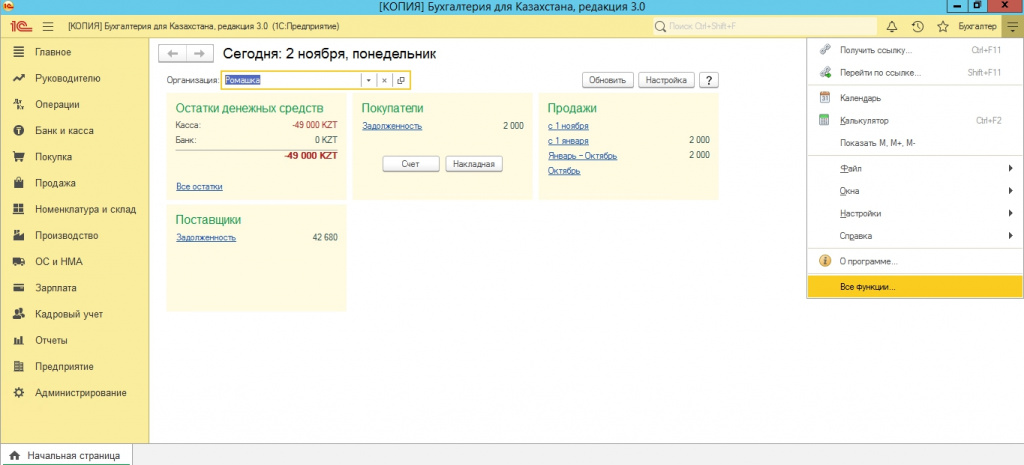Click the Администрирование gear icon

[19, 393]
